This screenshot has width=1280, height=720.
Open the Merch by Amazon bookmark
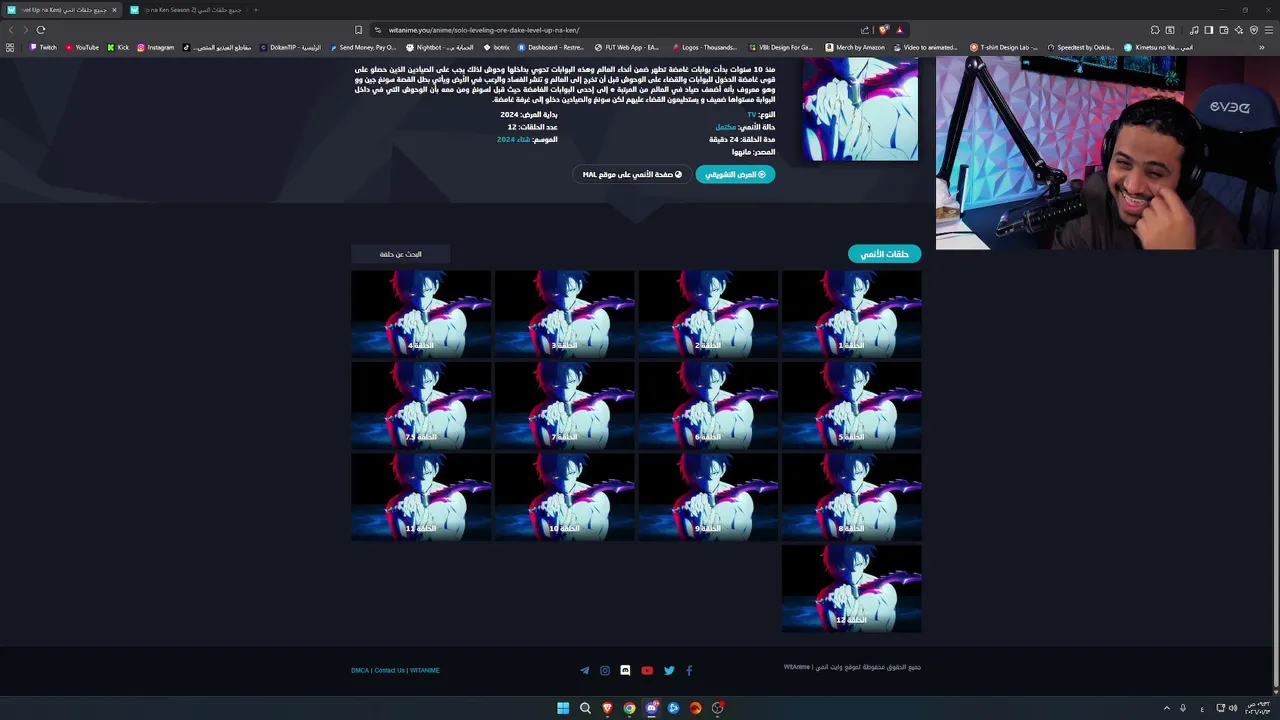click(855, 47)
